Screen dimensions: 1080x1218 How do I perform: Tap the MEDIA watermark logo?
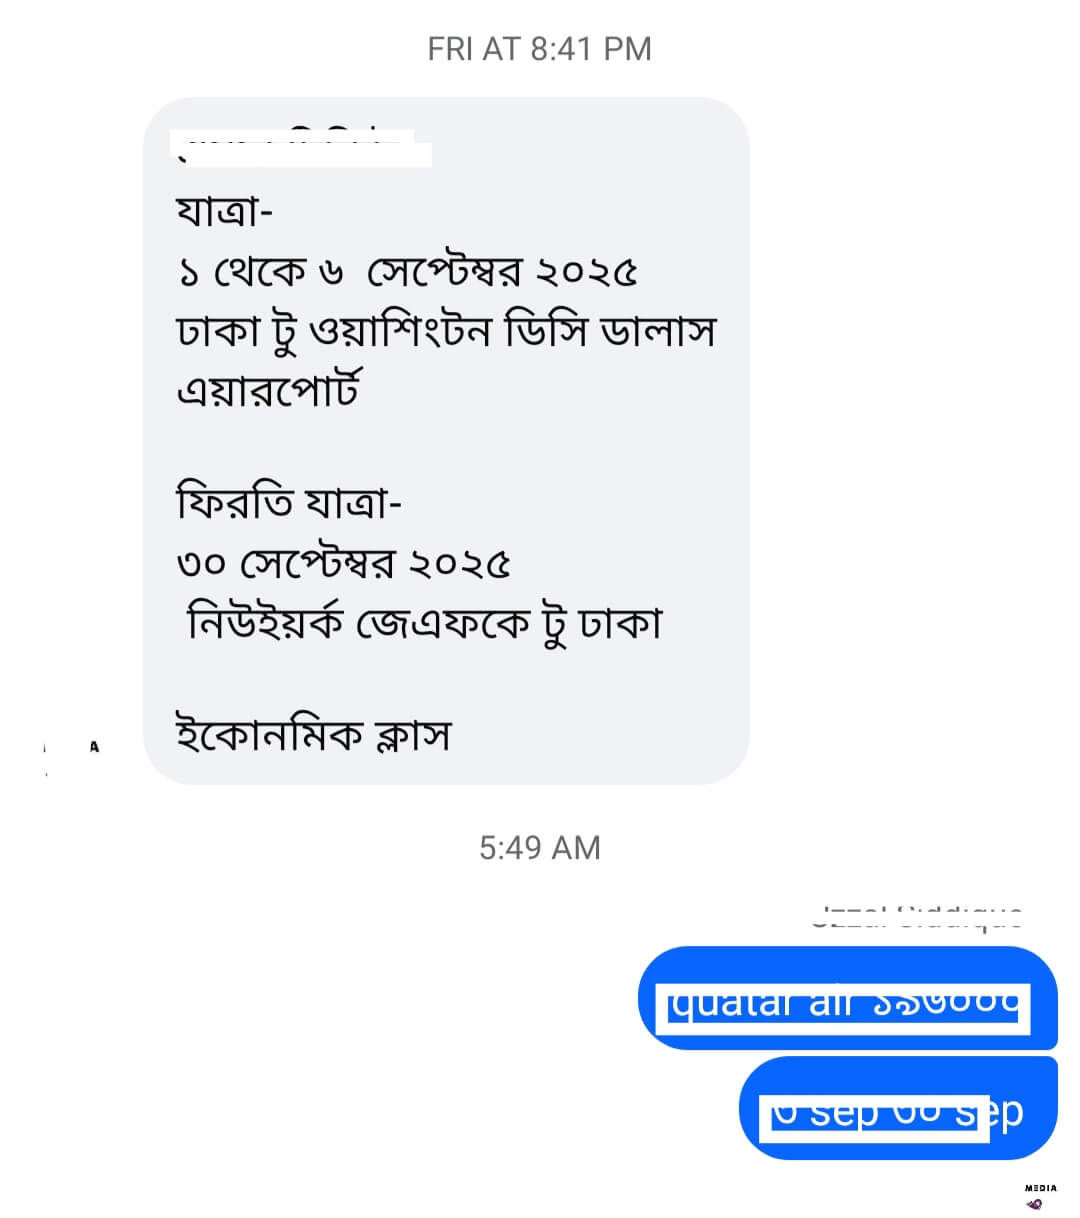point(1040,1196)
